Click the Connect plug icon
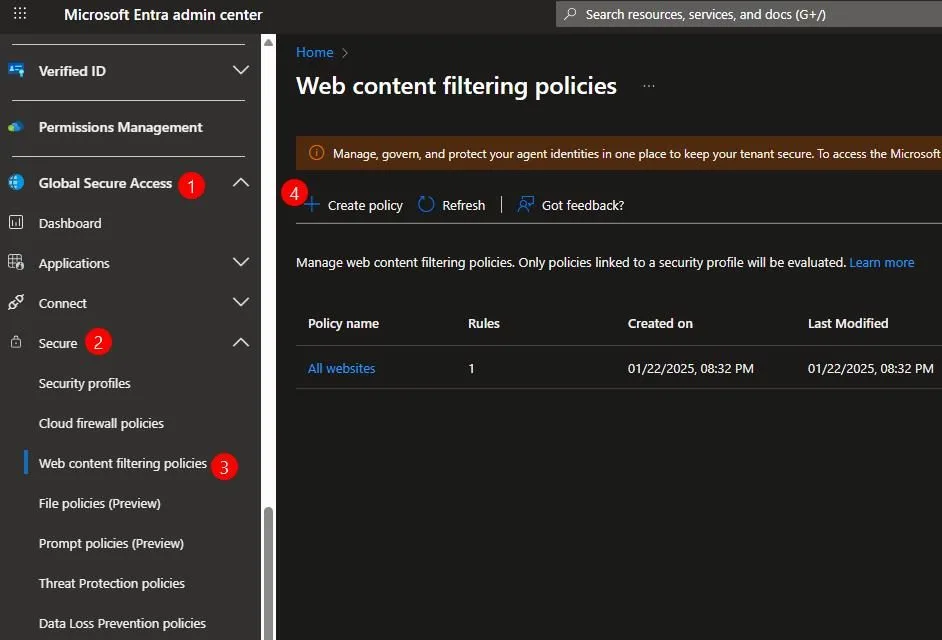The width and height of the screenshot is (942, 640). (x=16, y=302)
